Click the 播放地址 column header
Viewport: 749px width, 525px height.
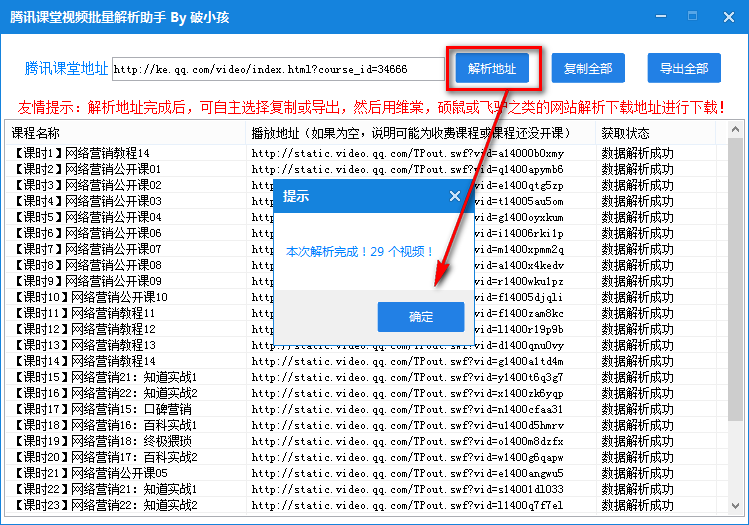[x=420, y=133]
